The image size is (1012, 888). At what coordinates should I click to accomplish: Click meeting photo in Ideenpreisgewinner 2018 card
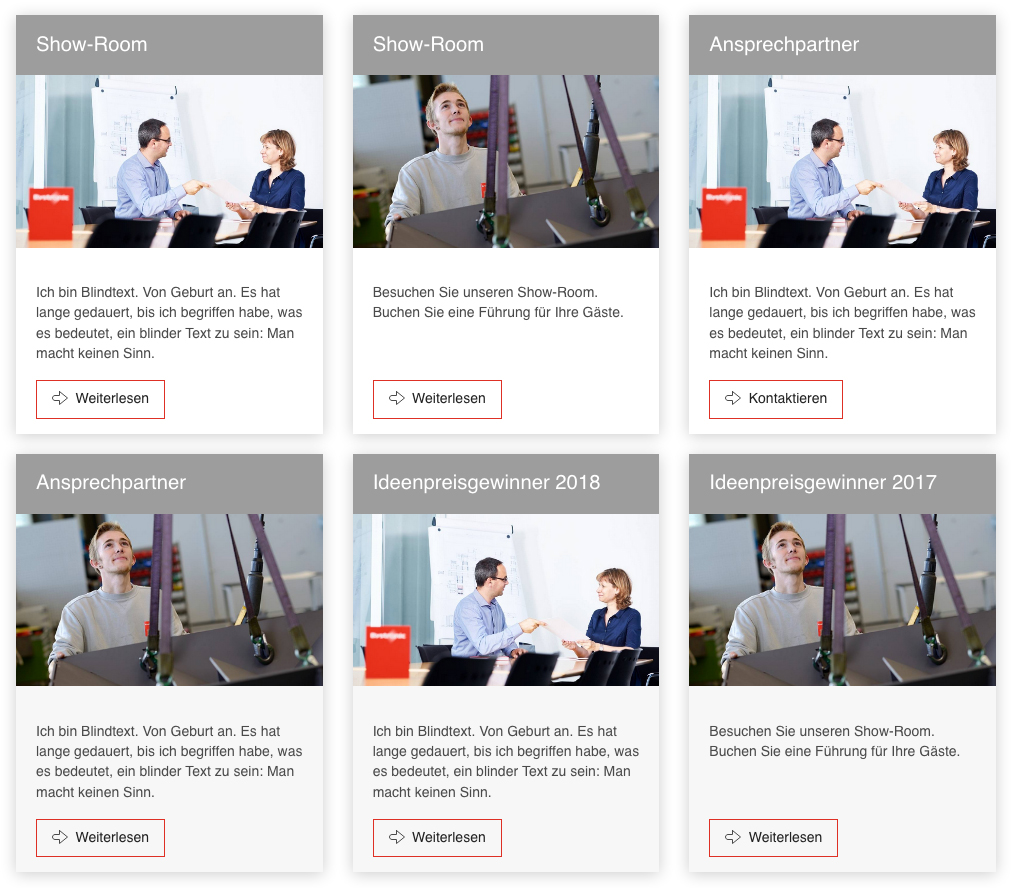click(506, 600)
